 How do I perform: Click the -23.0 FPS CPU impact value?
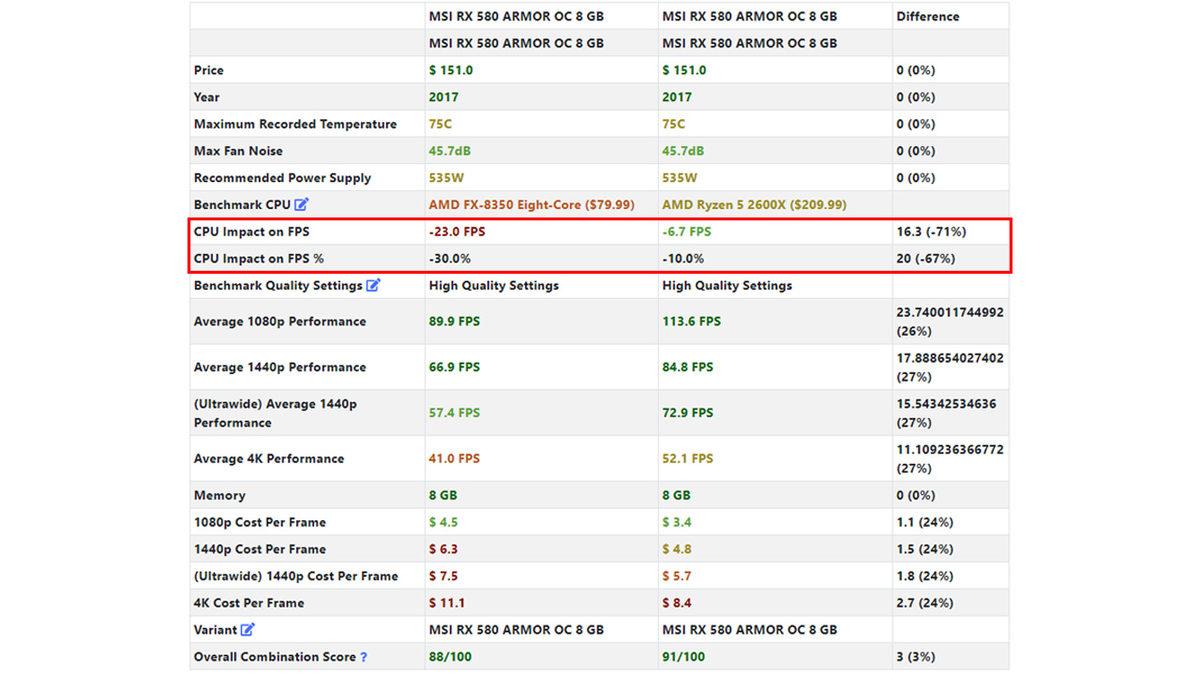point(457,231)
